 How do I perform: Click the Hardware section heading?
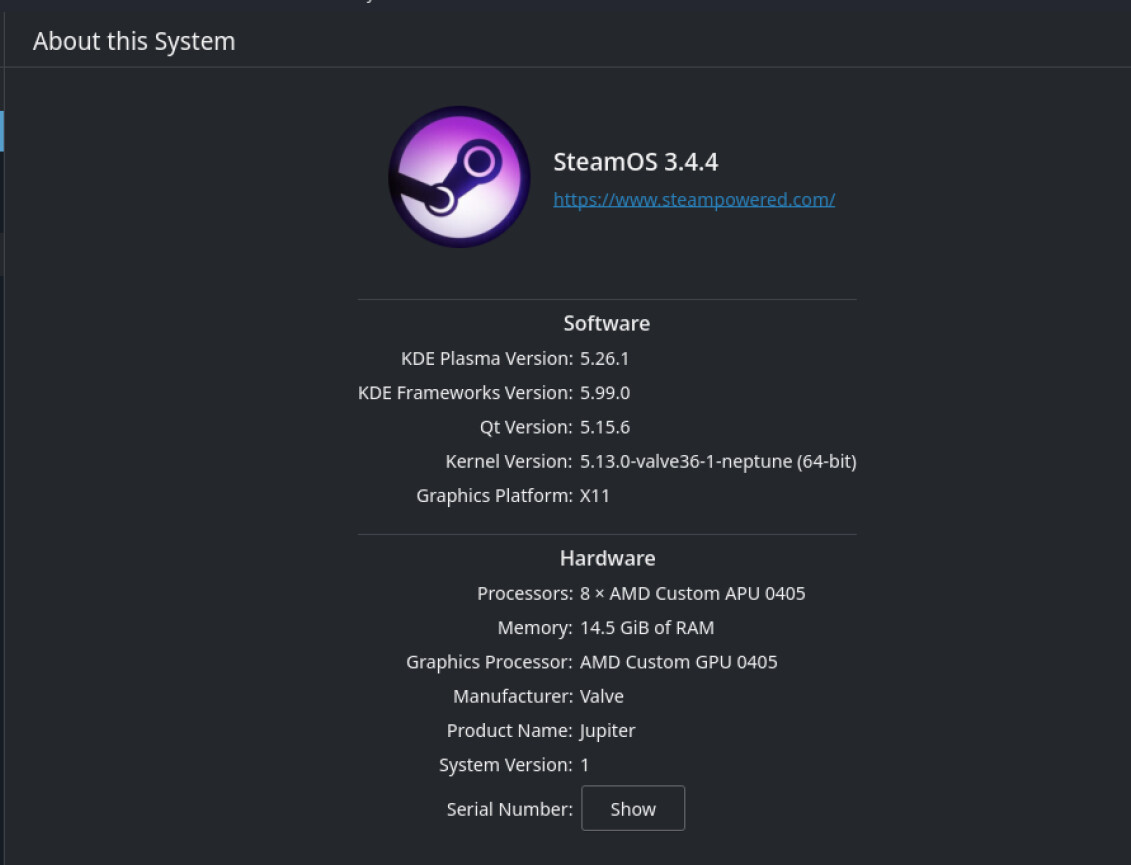tap(607, 558)
